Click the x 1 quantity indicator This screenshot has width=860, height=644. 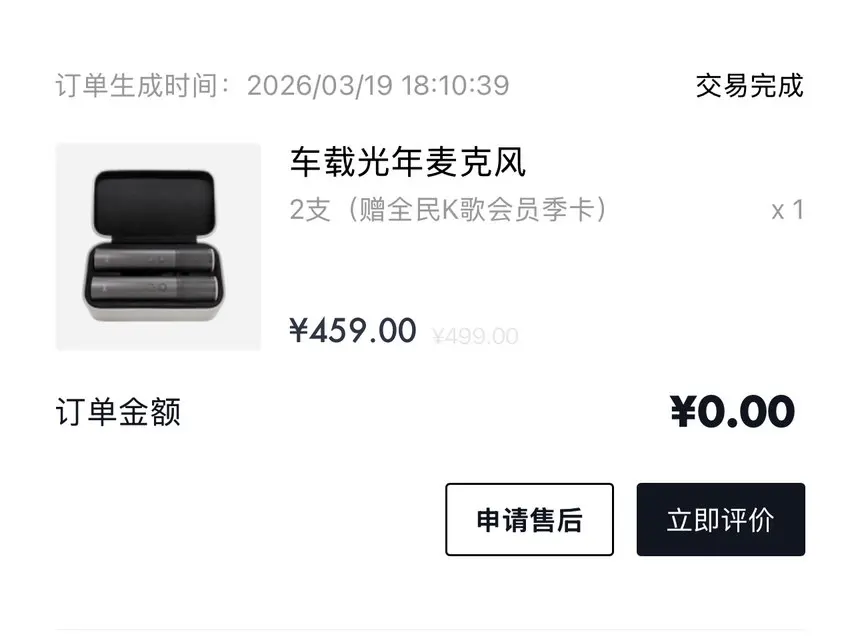(788, 210)
